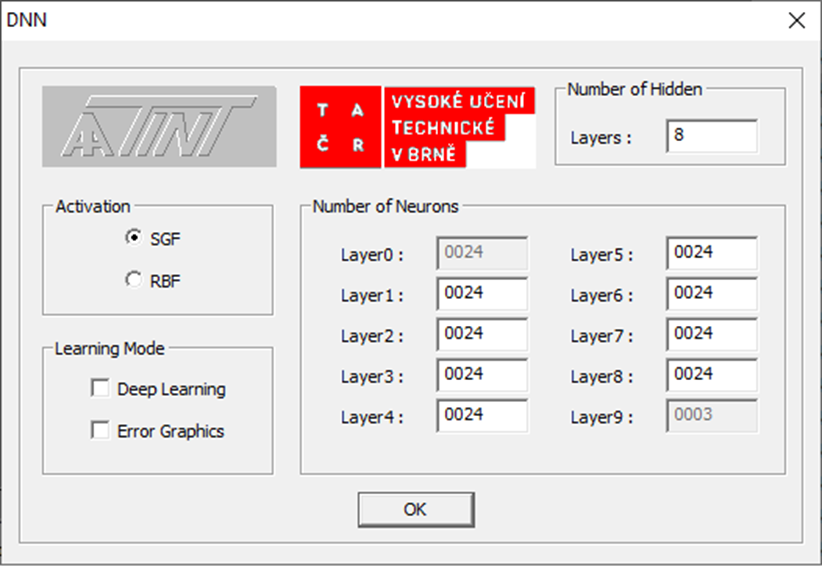The height and width of the screenshot is (567, 822).
Task: Click the 'Layer7 :' label
Action: (602, 336)
